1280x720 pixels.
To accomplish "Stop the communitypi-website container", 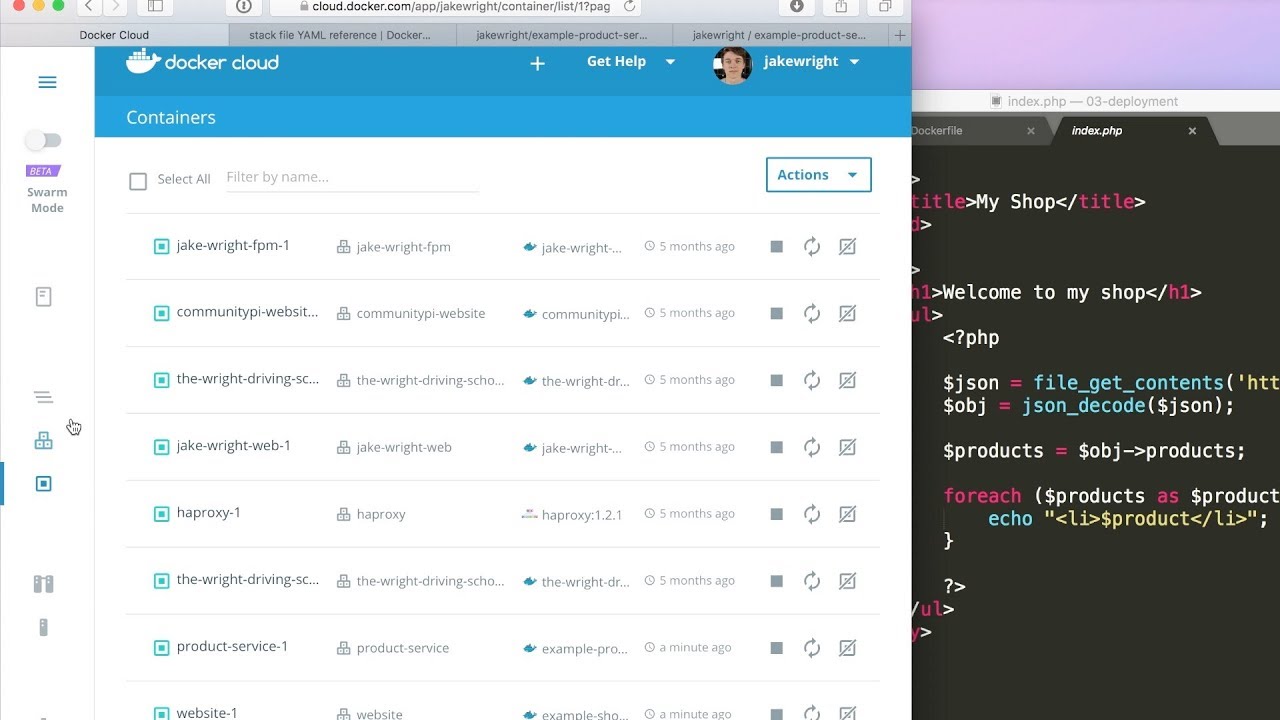I will tap(776, 314).
